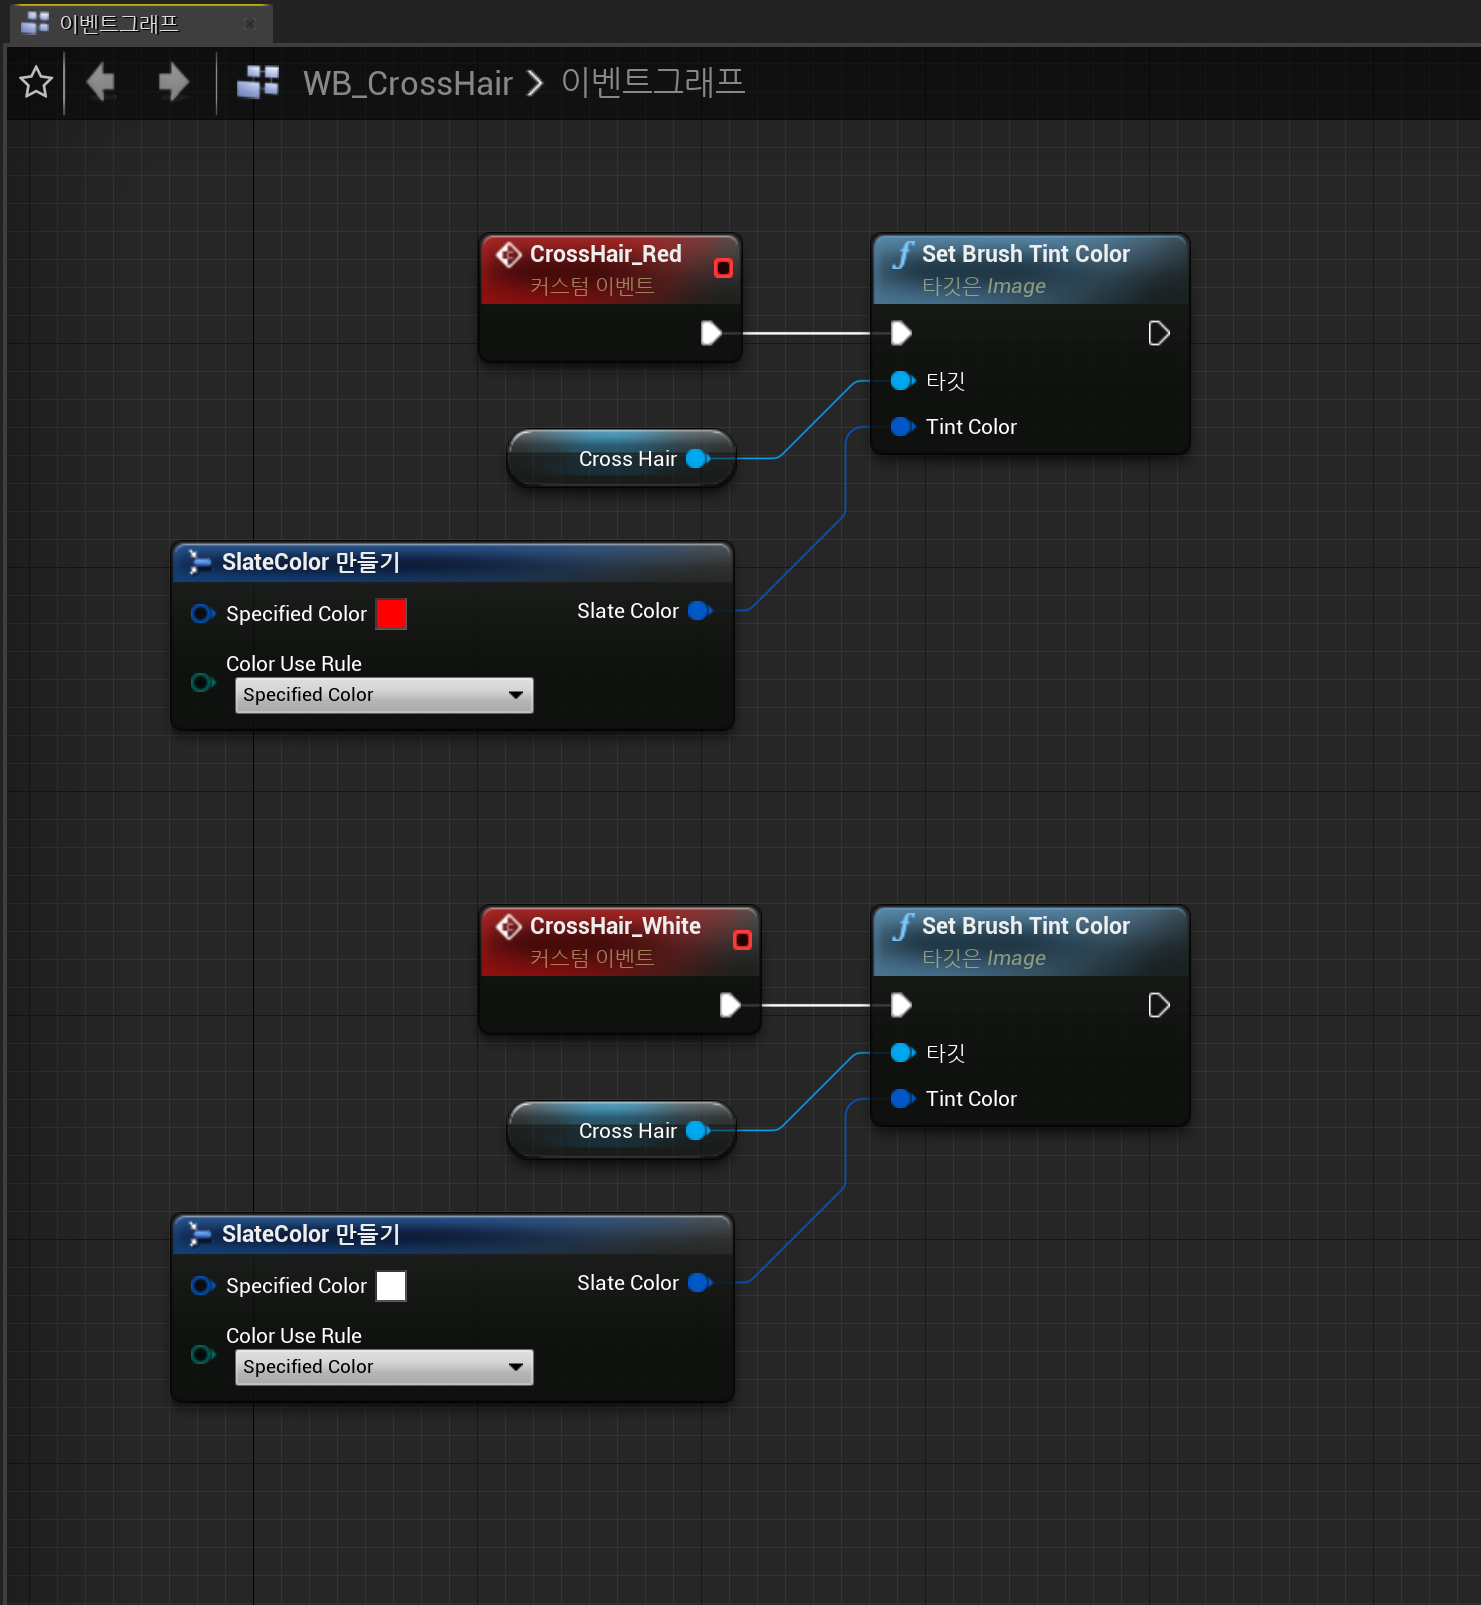Open upper Color Use Rule dropdown
Viewport: 1481px width, 1605px height.
(384, 695)
